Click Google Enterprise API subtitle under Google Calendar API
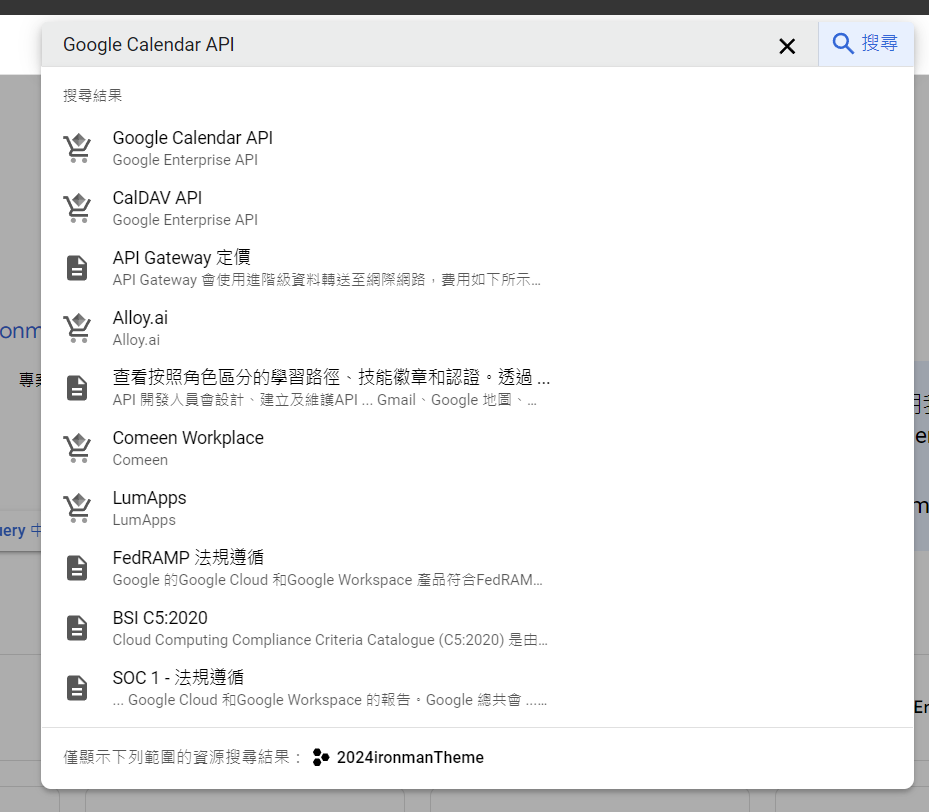 click(185, 160)
